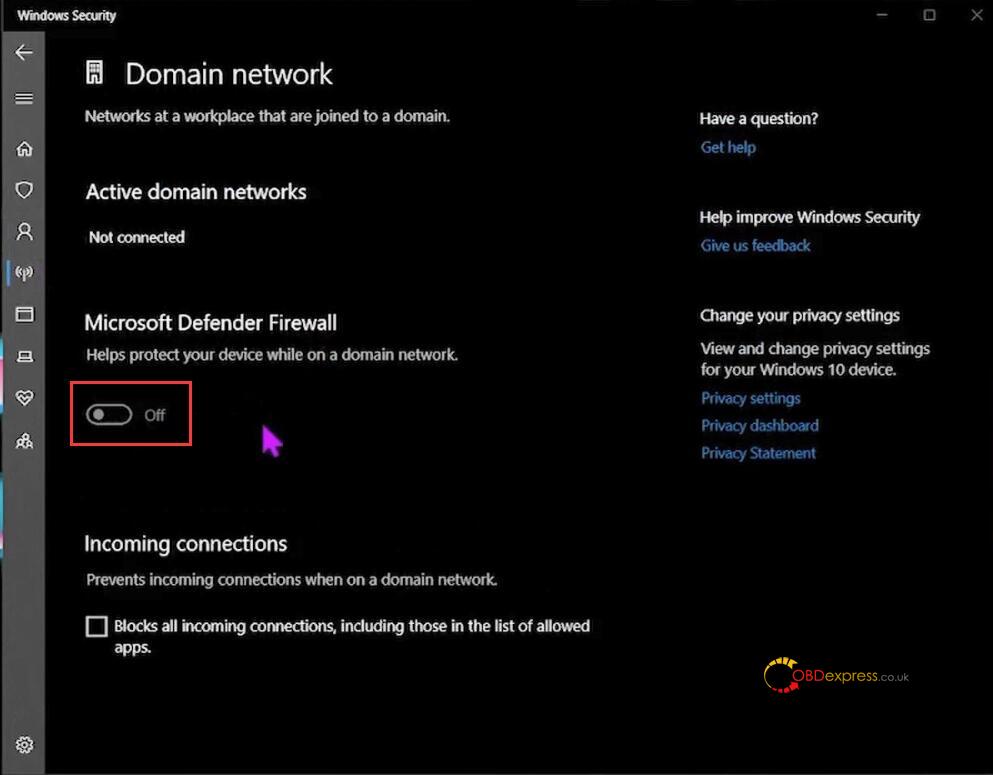This screenshot has height=775, width=993.
Task: Open the hamburger navigation menu
Action: (x=24, y=98)
